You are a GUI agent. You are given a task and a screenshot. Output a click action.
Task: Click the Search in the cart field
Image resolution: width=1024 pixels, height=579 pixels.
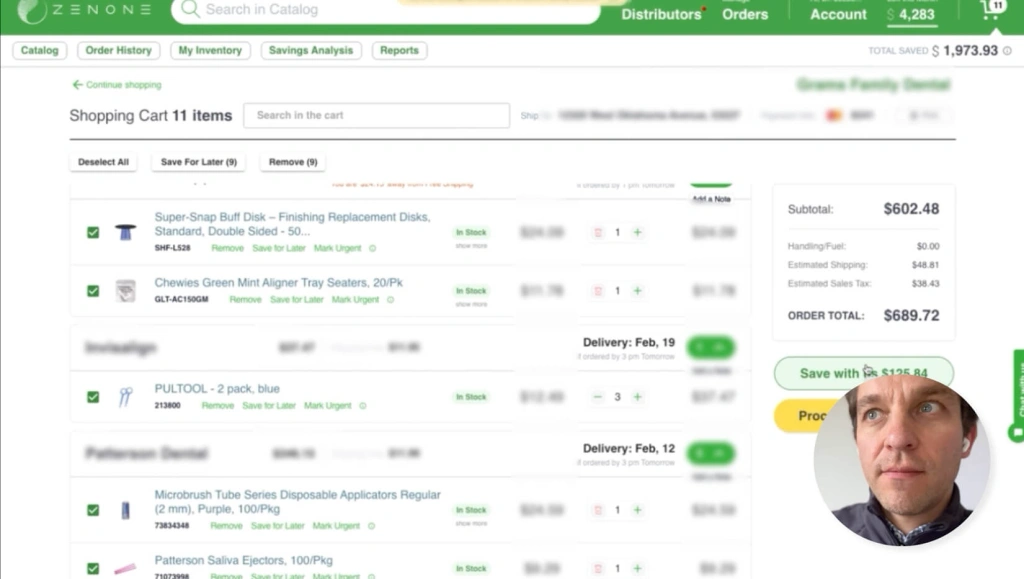pyautogui.click(x=376, y=115)
